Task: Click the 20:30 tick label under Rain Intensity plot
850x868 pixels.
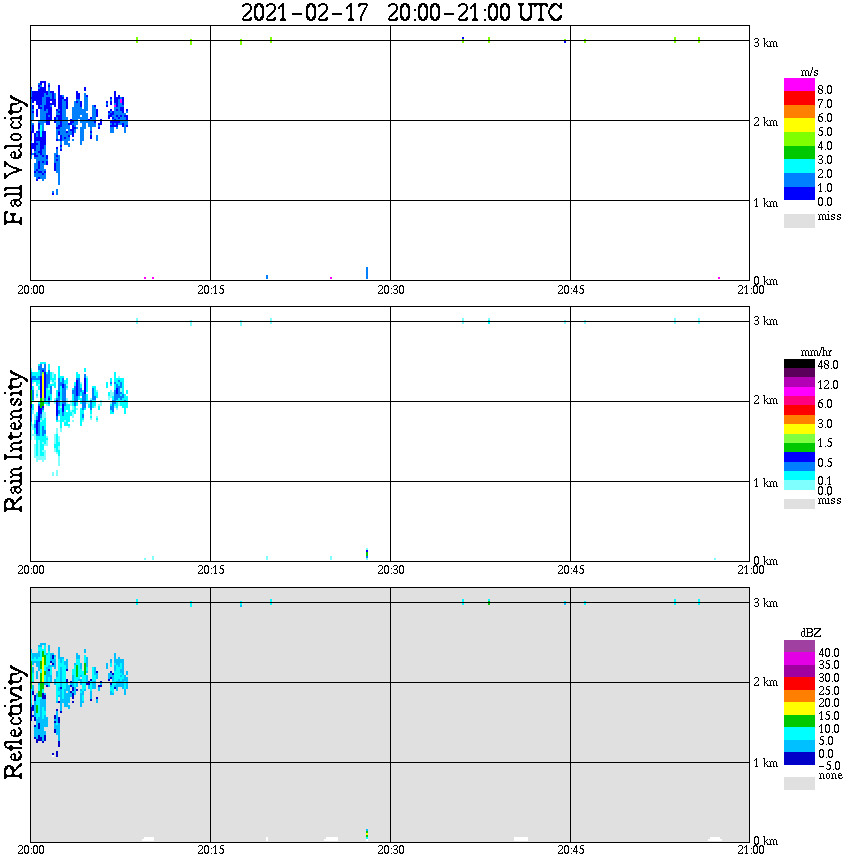Action: [391, 570]
